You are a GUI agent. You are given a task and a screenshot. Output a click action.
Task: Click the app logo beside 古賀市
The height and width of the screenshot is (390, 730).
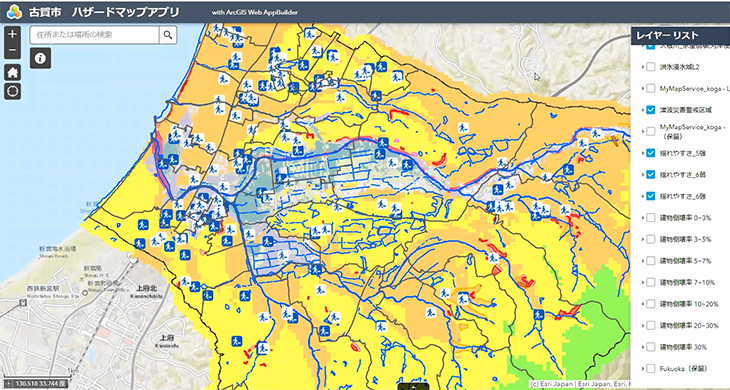tap(14, 12)
